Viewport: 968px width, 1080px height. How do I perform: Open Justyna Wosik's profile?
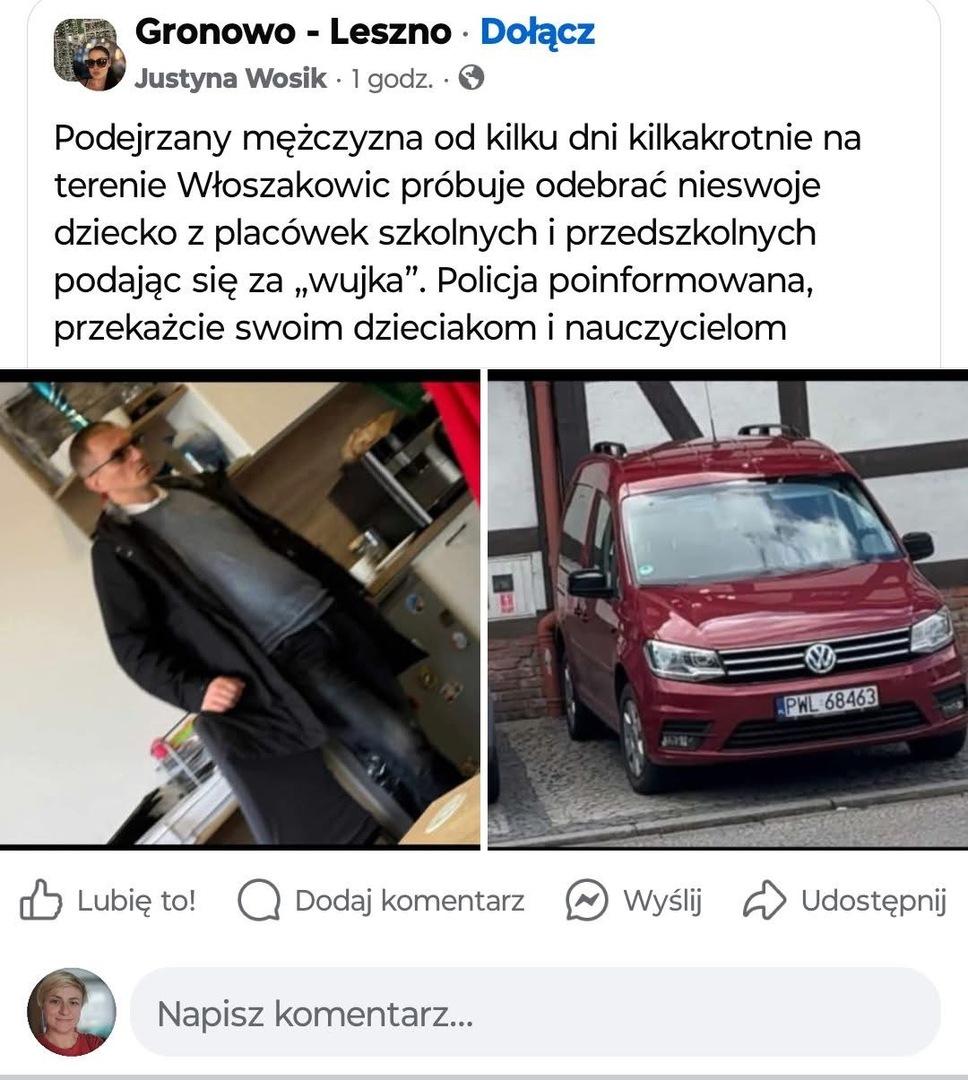pos(230,79)
